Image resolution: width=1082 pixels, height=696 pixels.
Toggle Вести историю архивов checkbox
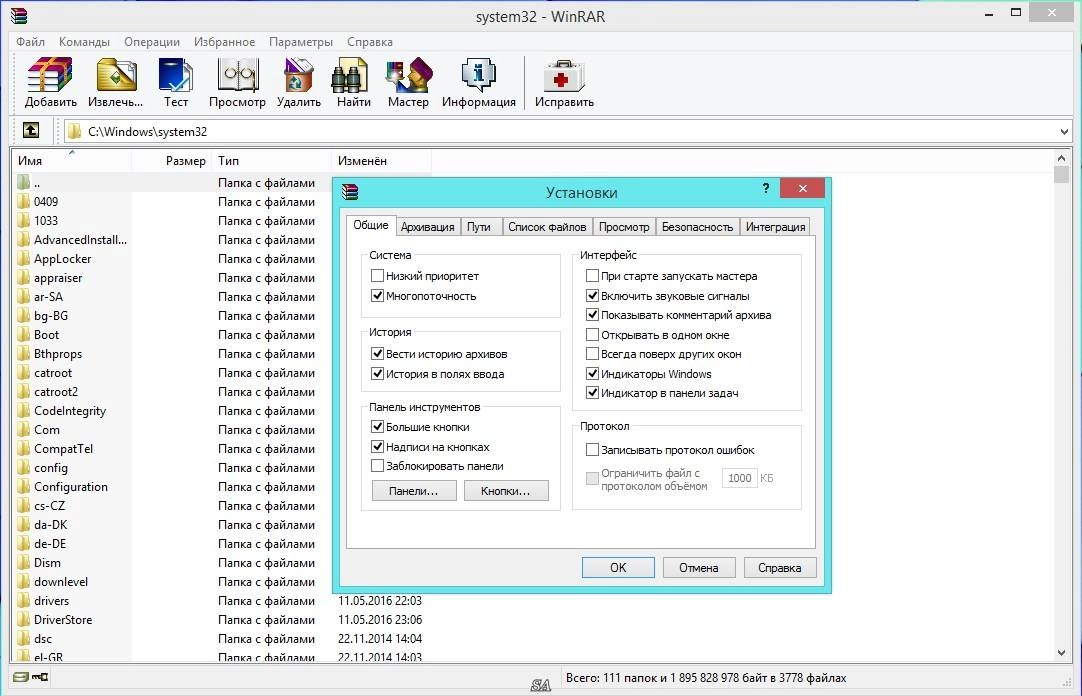tap(377, 354)
